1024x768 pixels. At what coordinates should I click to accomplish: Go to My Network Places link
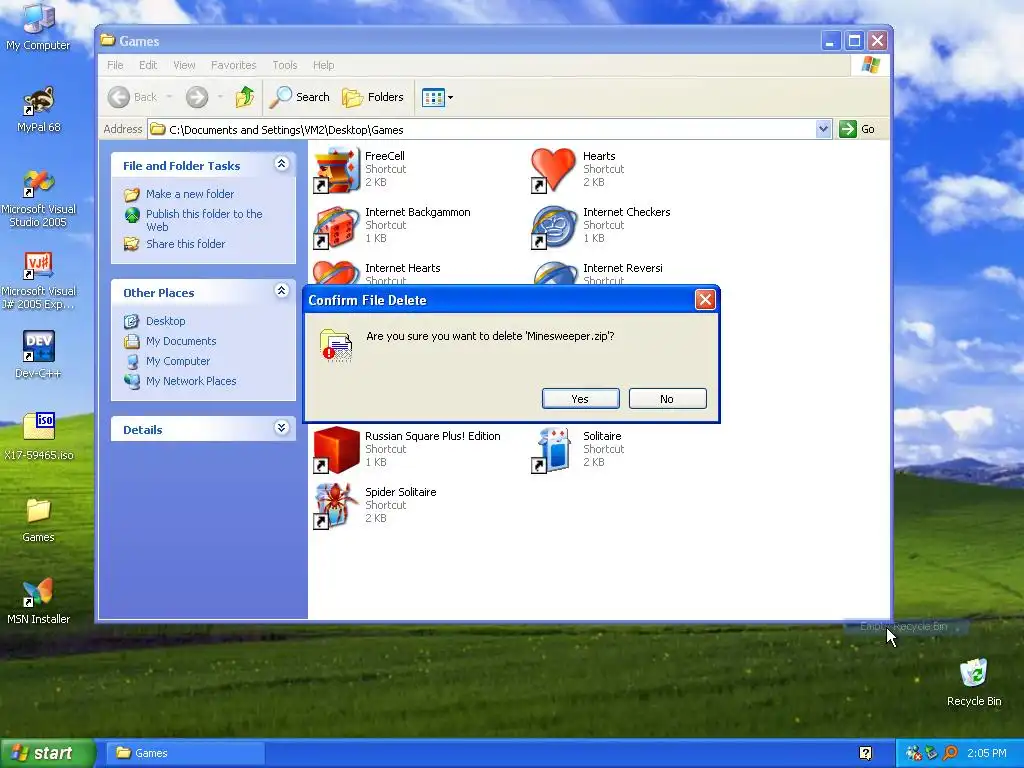(x=191, y=381)
